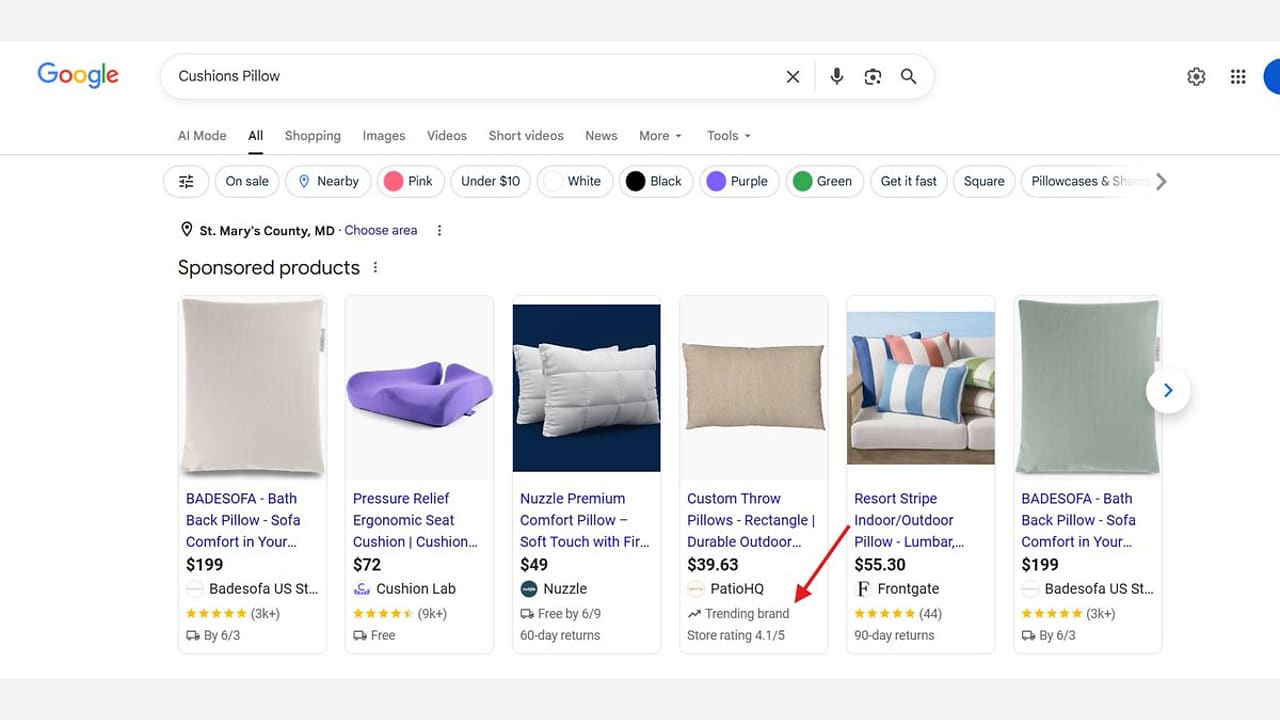Open Resort Stripe Indoor/Outdoor Pillow link
The height and width of the screenshot is (720, 1280).
908,520
